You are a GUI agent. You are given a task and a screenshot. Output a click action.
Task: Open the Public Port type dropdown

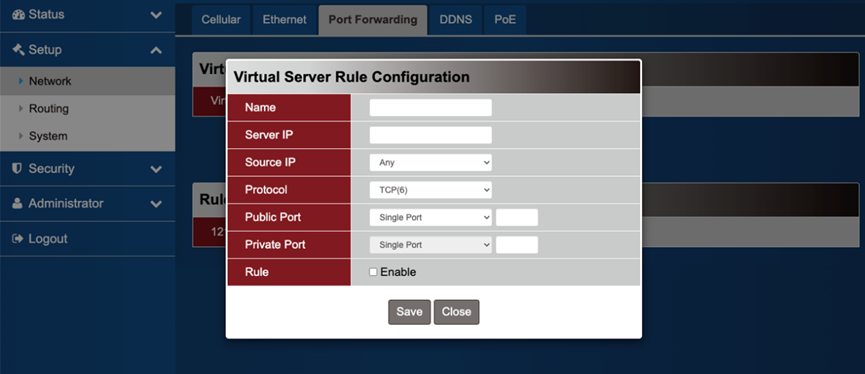pos(430,217)
